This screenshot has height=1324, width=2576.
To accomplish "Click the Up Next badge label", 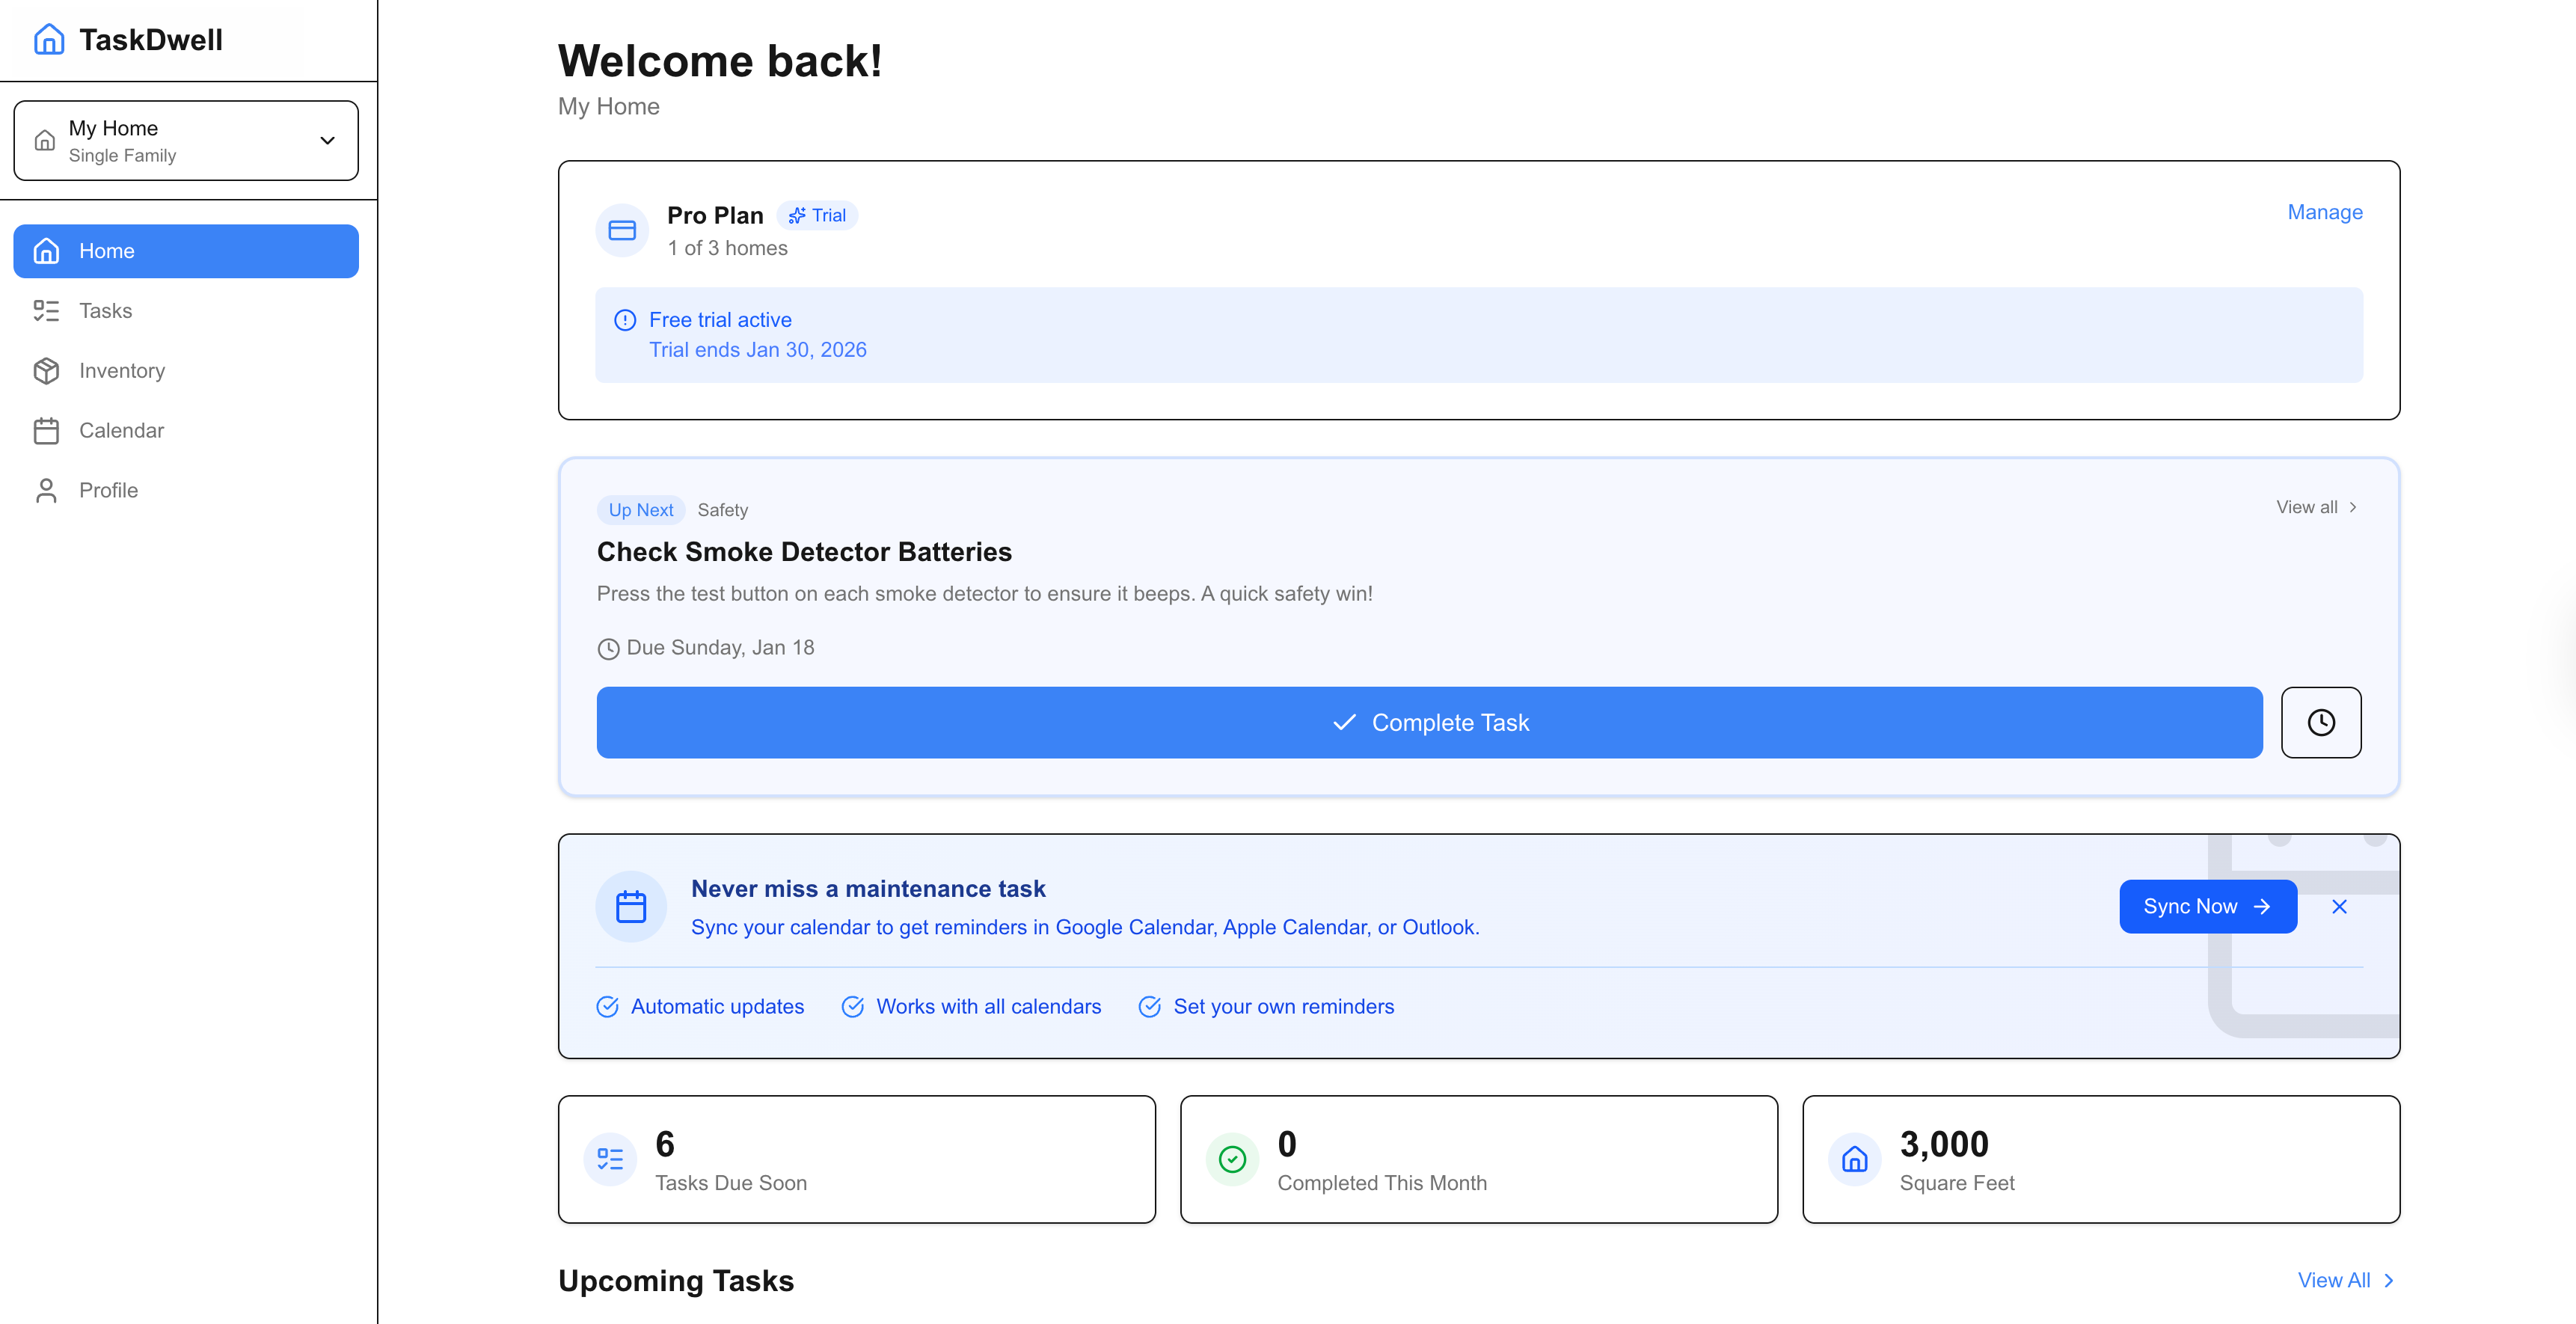I will coord(640,510).
